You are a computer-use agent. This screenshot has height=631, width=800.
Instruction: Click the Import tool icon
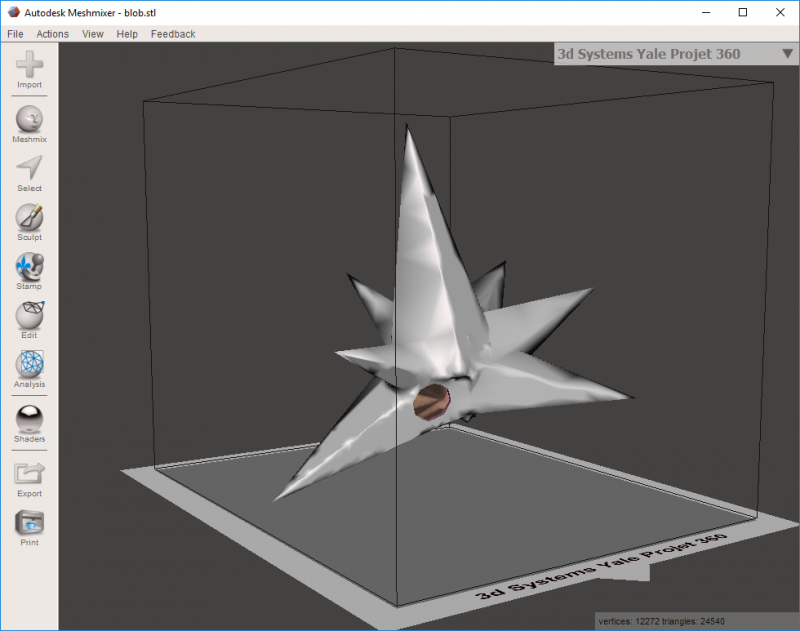(29, 69)
